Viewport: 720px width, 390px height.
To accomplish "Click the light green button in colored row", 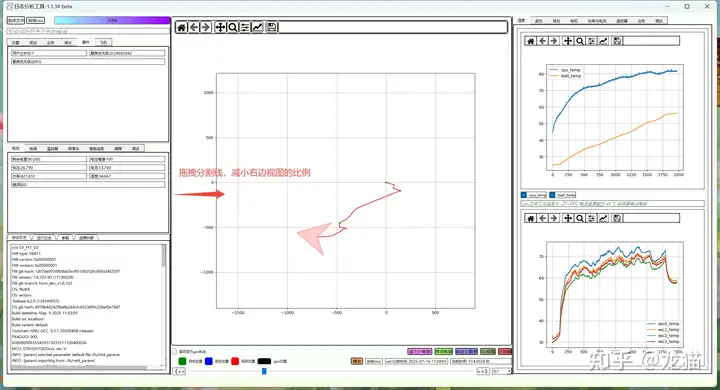I will pos(444,351).
